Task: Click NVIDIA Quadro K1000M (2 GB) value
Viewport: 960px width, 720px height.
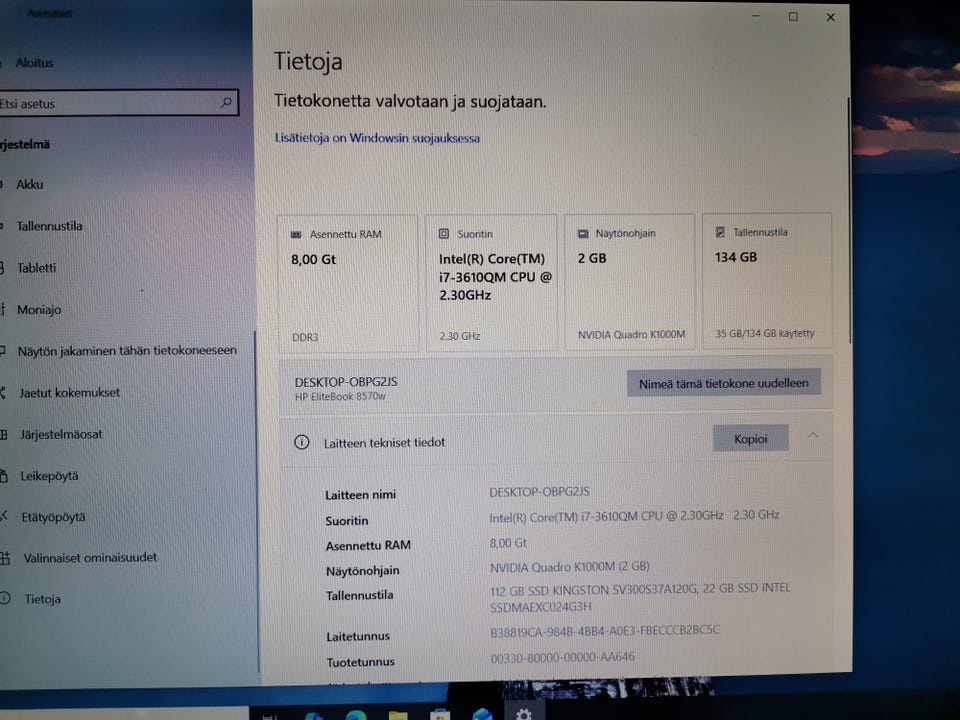Action: (x=570, y=567)
